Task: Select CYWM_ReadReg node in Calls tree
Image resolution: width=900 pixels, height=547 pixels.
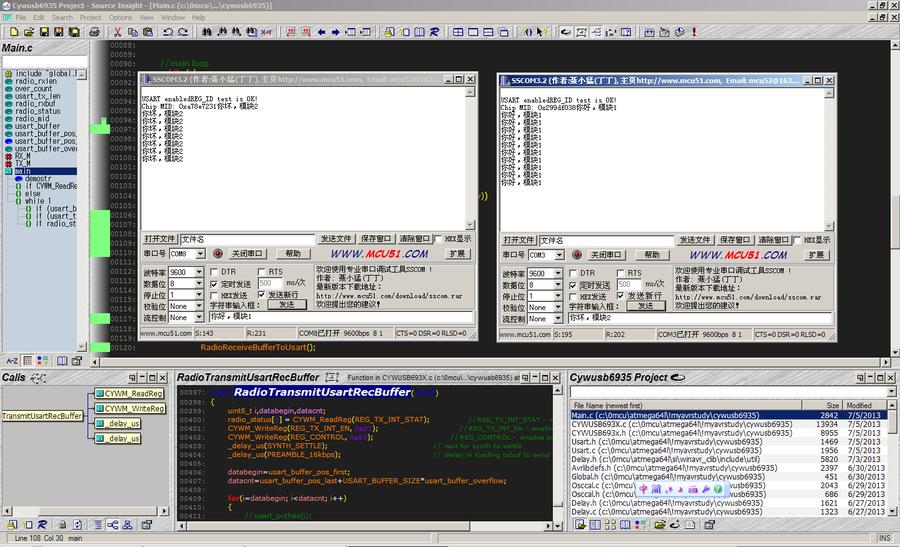Action: pos(129,394)
